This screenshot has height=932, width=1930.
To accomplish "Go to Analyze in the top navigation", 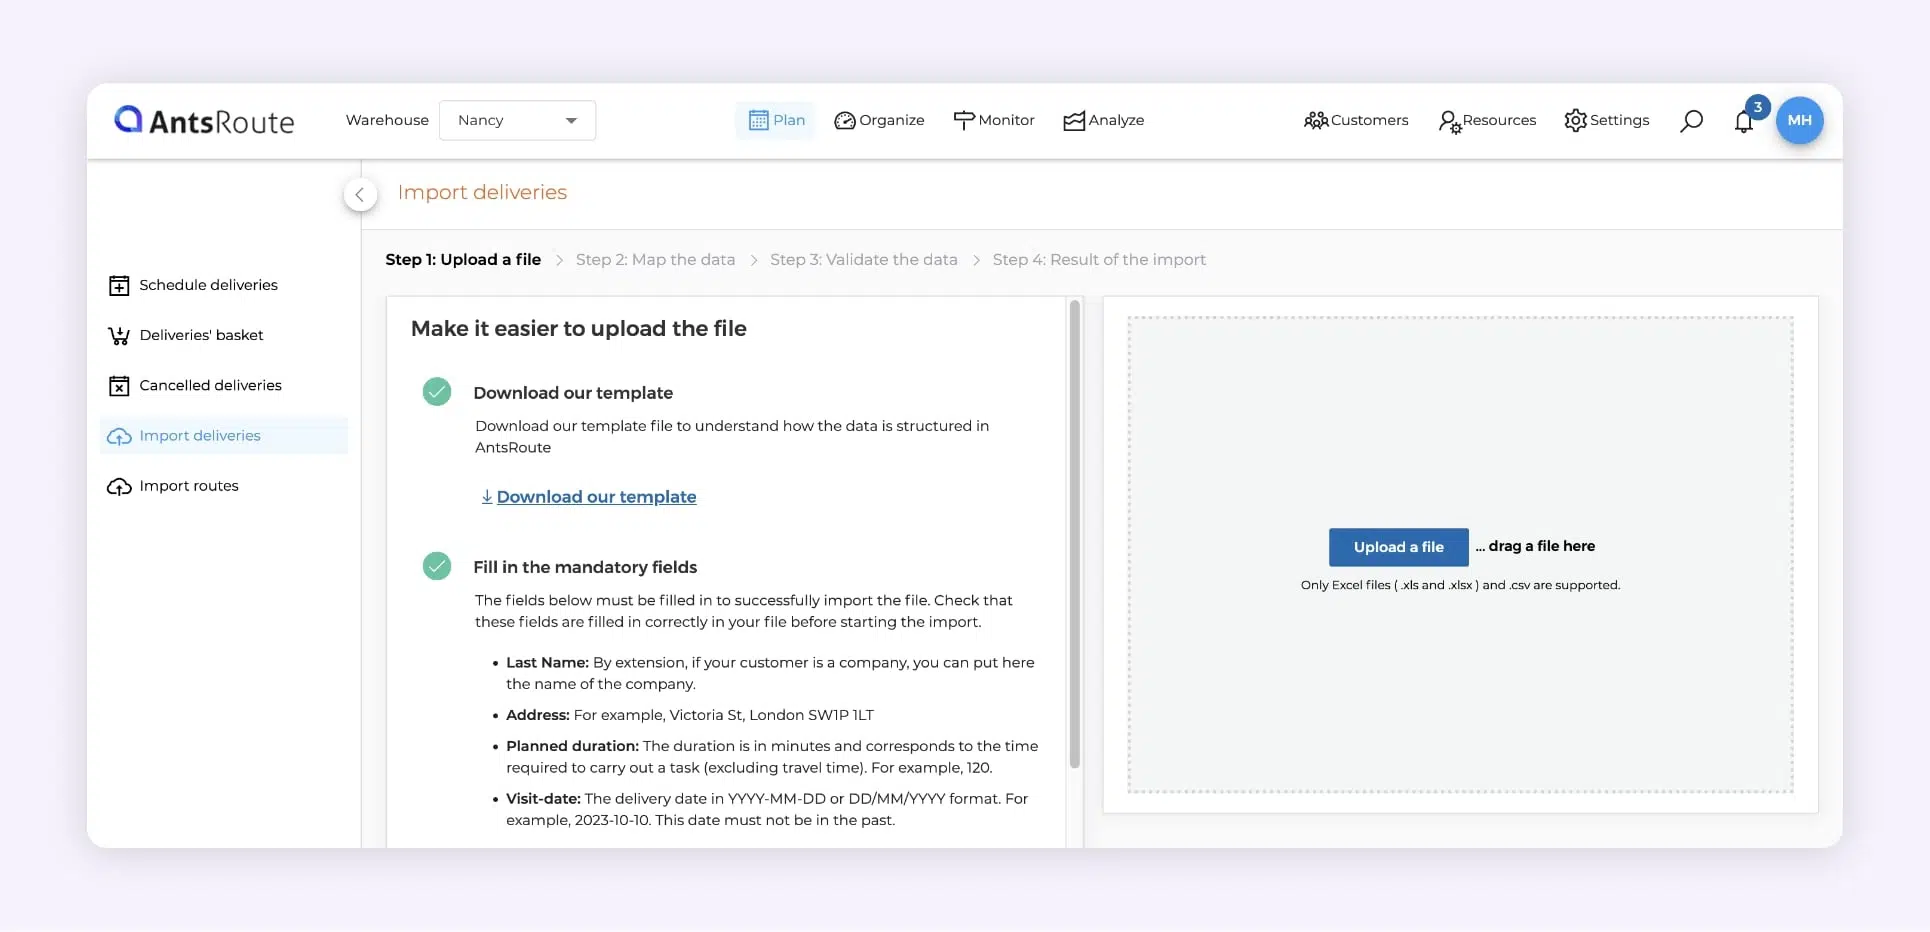I will coord(1103,120).
